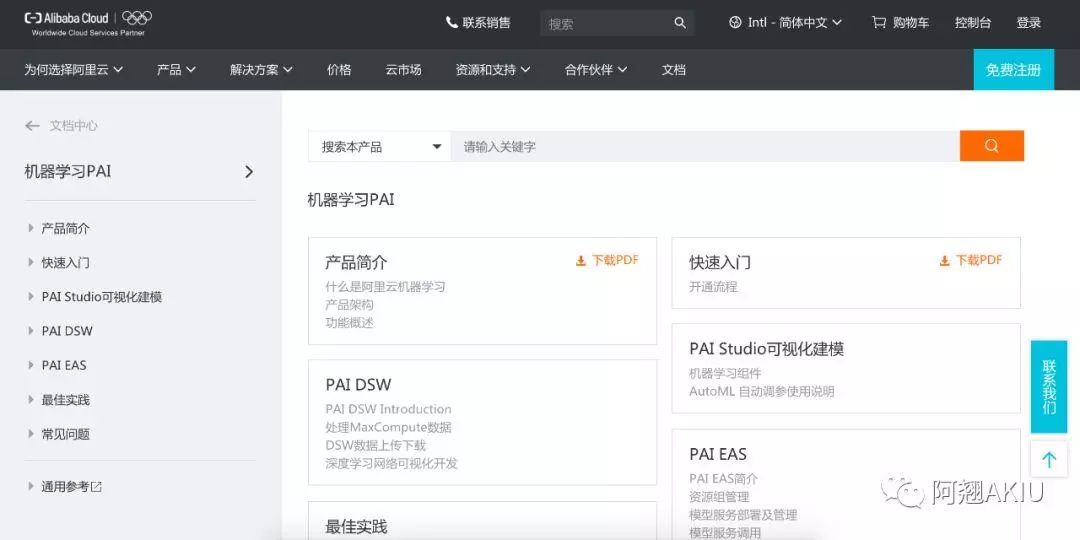Viewport: 1080px width, 540px height.
Task: Click the download icon in 快速入门 card
Action: click(944, 260)
